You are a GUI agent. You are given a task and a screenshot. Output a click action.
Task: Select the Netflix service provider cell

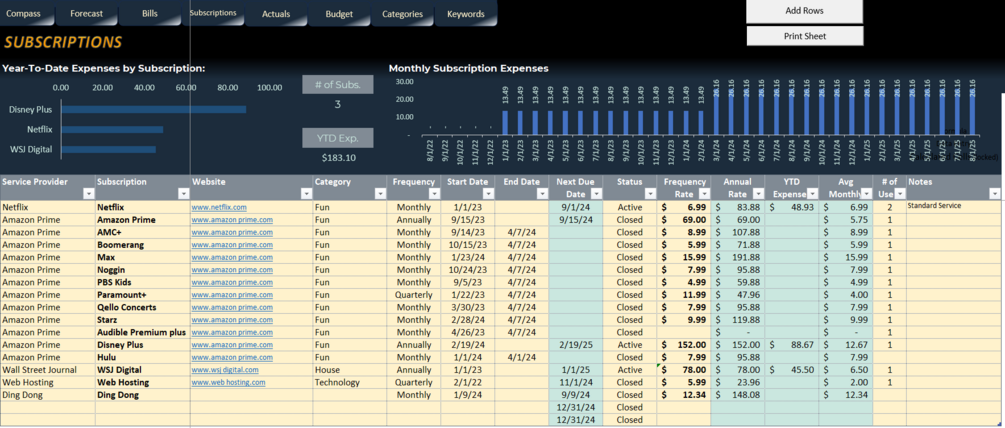click(x=47, y=208)
